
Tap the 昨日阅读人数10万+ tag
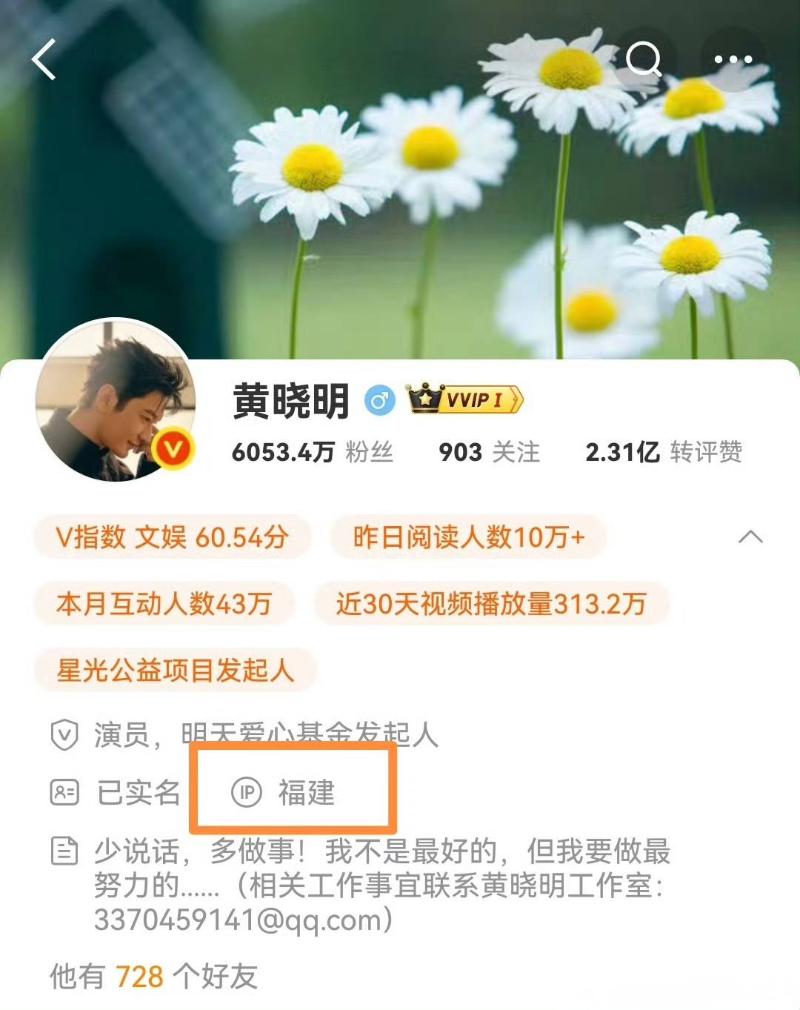click(468, 537)
